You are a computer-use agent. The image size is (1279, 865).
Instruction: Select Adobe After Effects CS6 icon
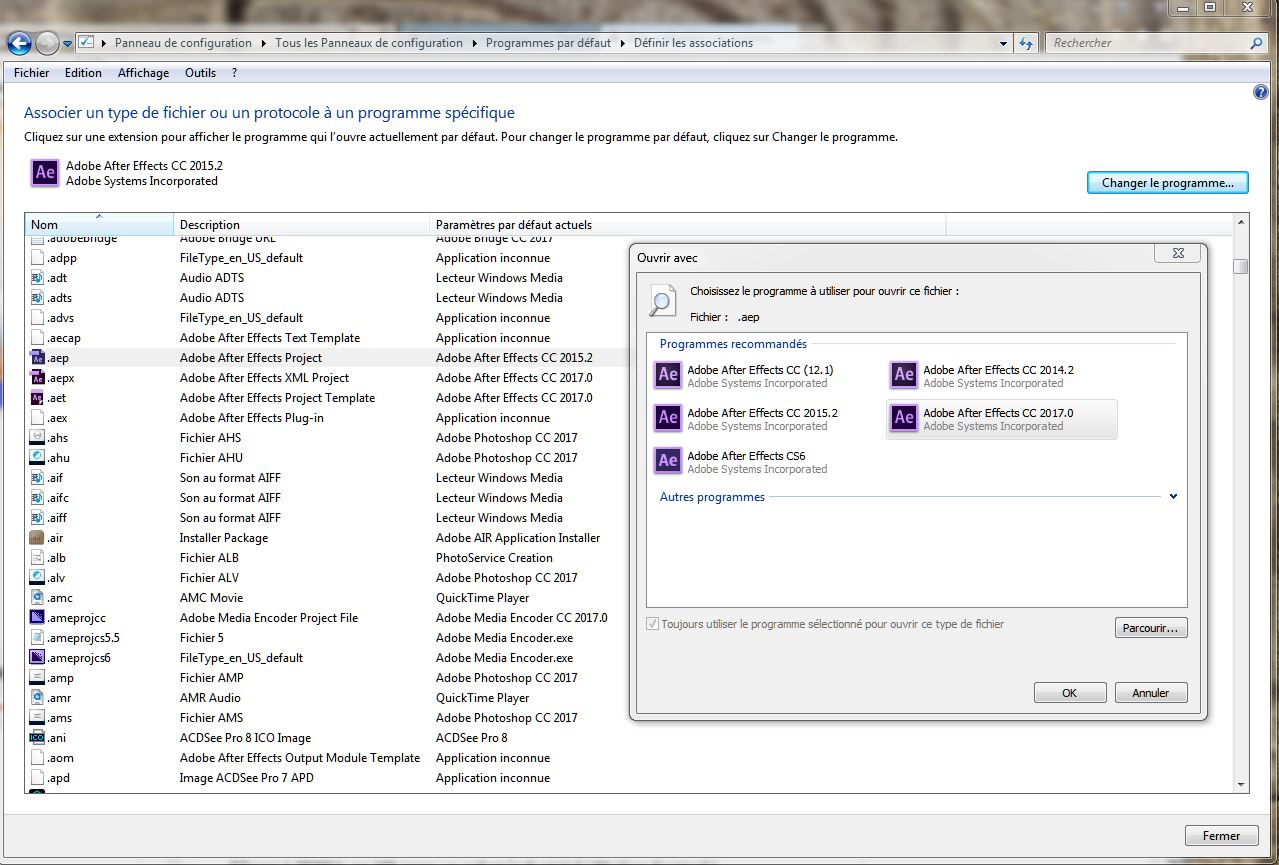tap(668, 461)
